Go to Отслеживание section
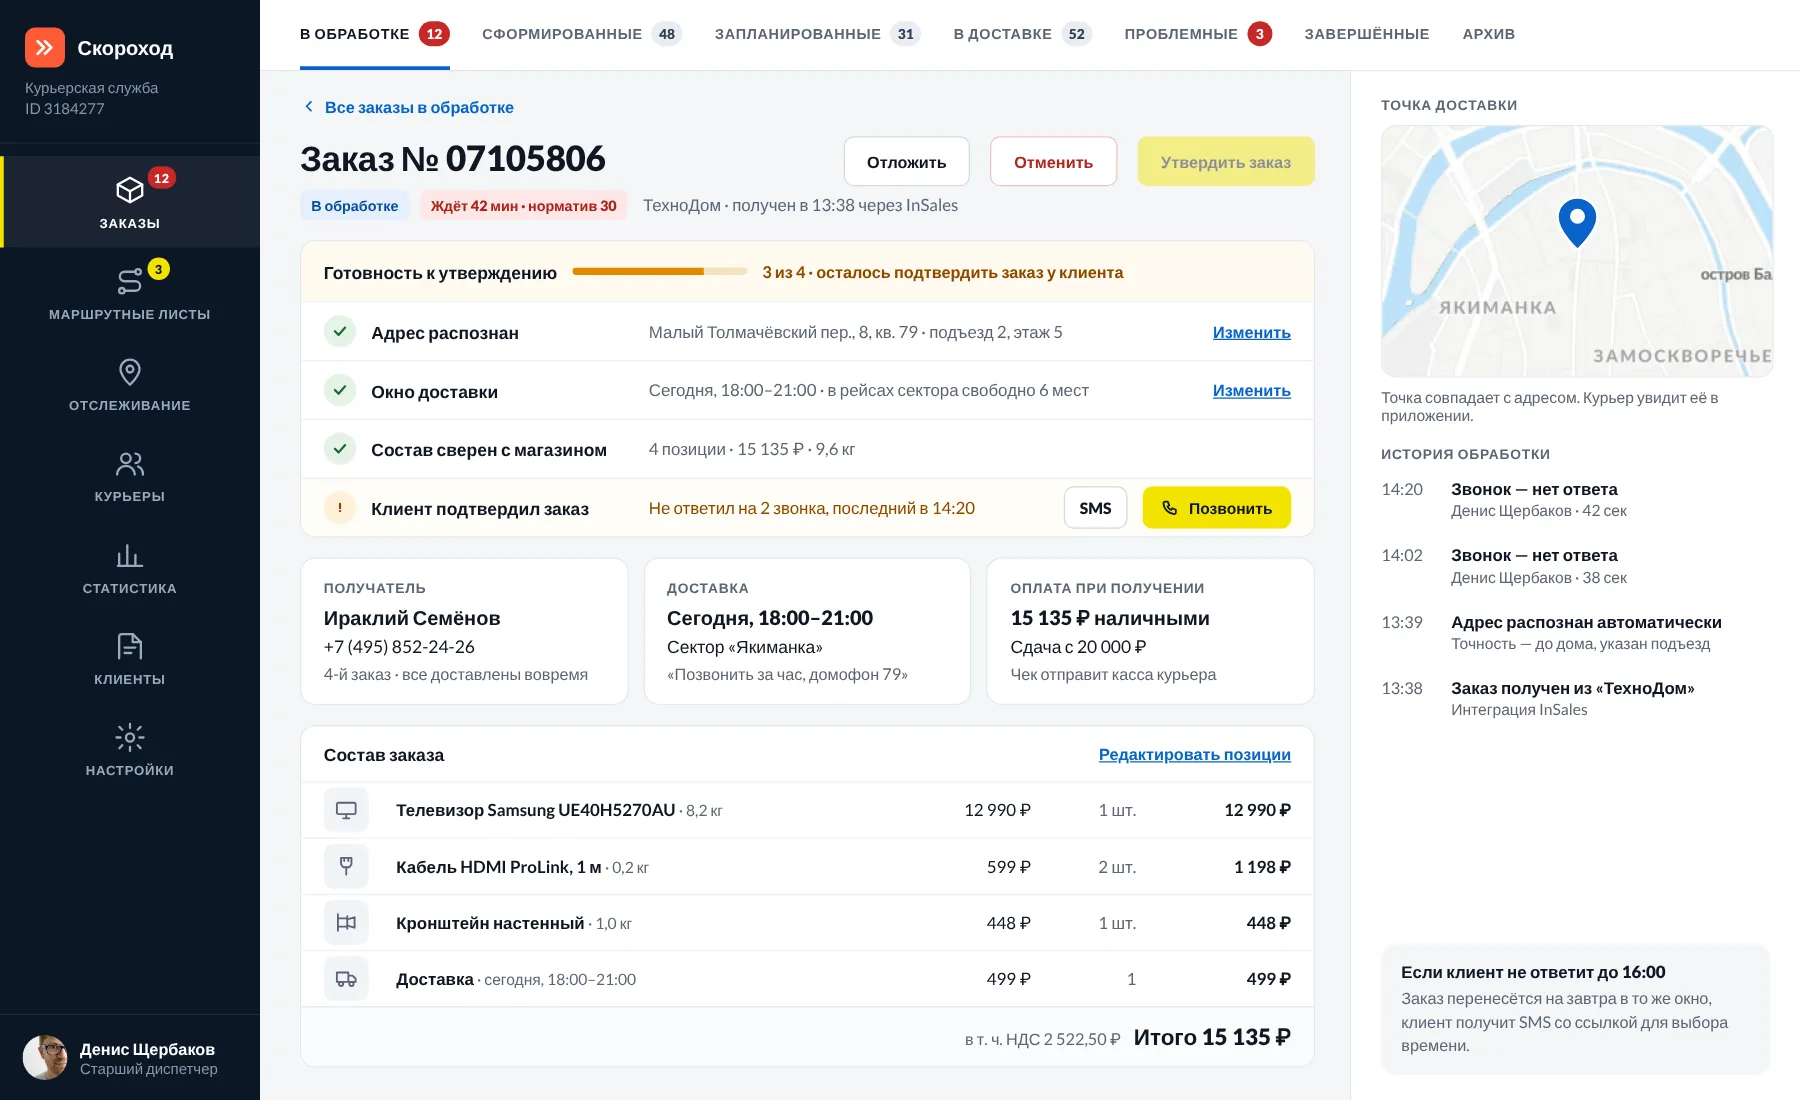This screenshot has height=1100, width=1800. coord(130,385)
